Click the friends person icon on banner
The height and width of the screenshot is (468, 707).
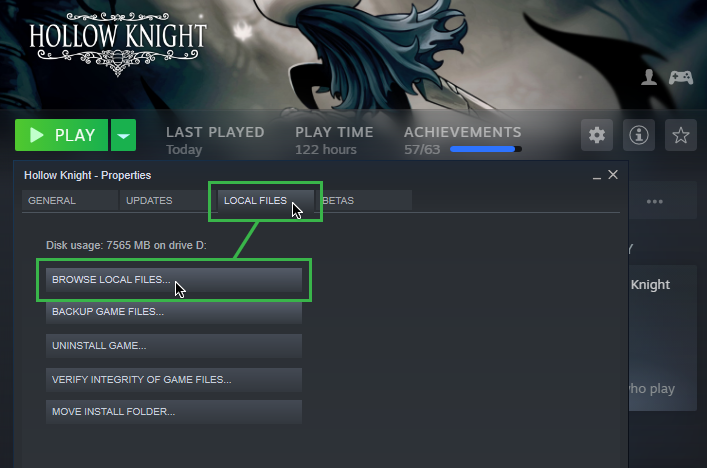point(649,77)
